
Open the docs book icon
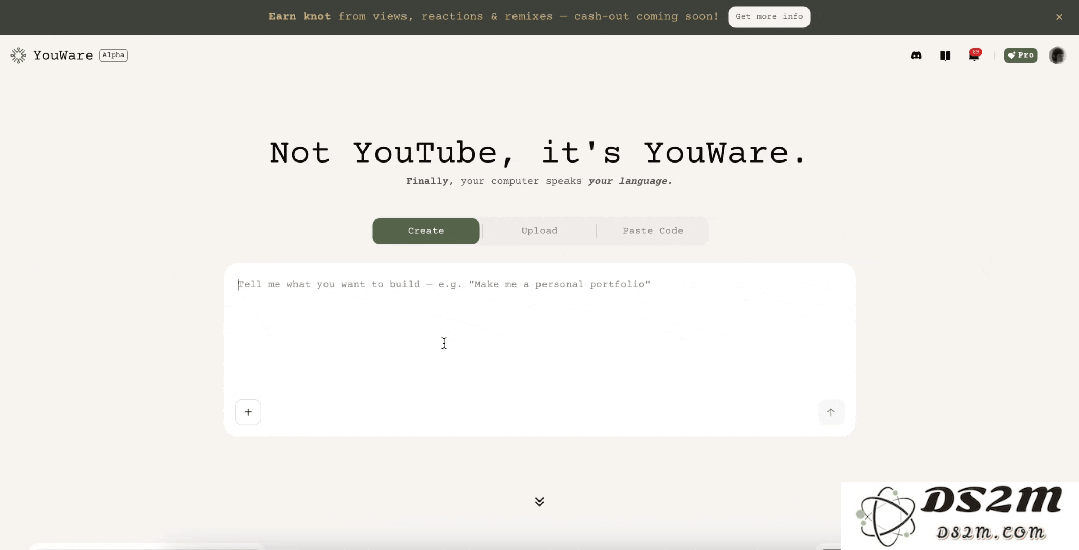point(945,55)
